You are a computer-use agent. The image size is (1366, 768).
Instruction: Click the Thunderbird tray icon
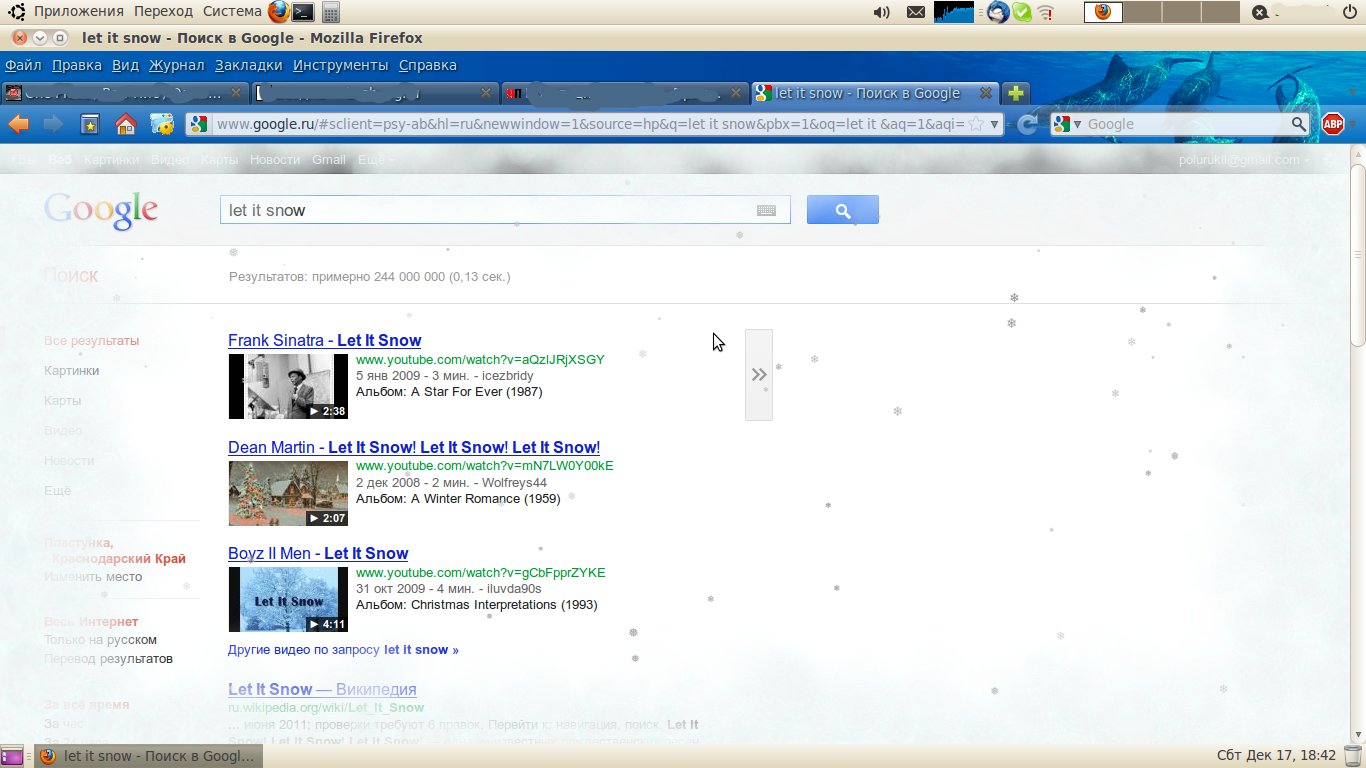[997, 12]
